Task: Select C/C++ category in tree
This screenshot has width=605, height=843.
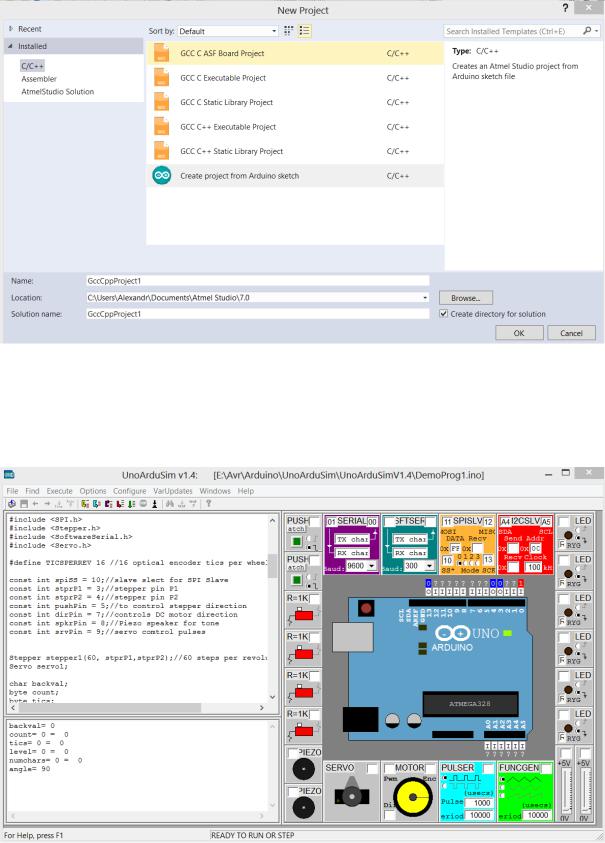Action: (32, 66)
